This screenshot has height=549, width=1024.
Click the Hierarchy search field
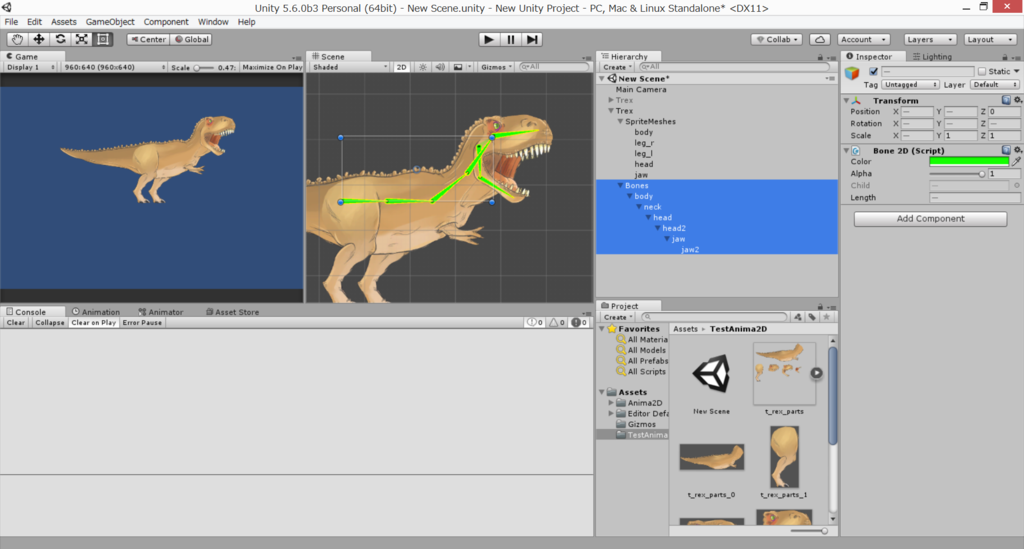coord(734,67)
